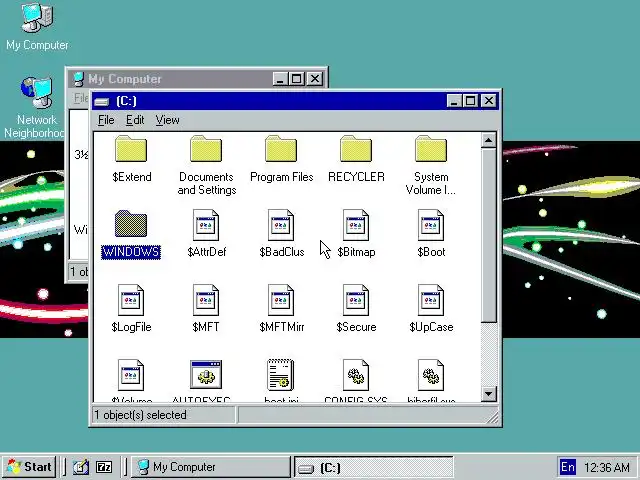Screen dimensions: 640x480
Task: Click the En language indicator in tray
Action: tap(568, 467)
